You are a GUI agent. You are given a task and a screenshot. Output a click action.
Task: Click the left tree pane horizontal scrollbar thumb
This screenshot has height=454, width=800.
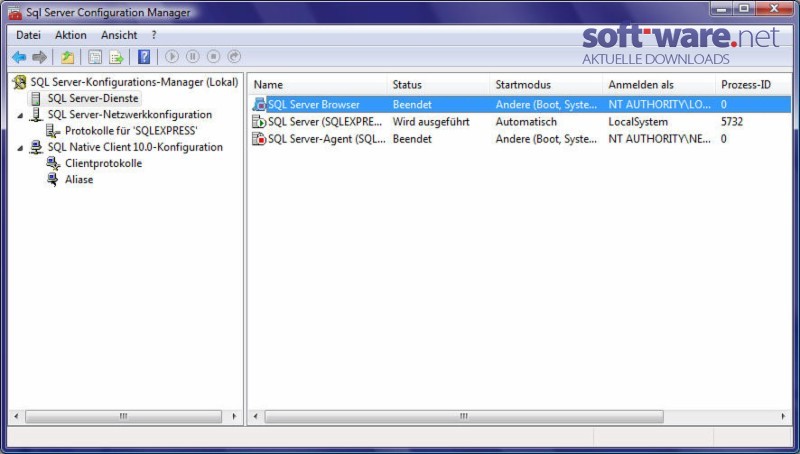123,416
